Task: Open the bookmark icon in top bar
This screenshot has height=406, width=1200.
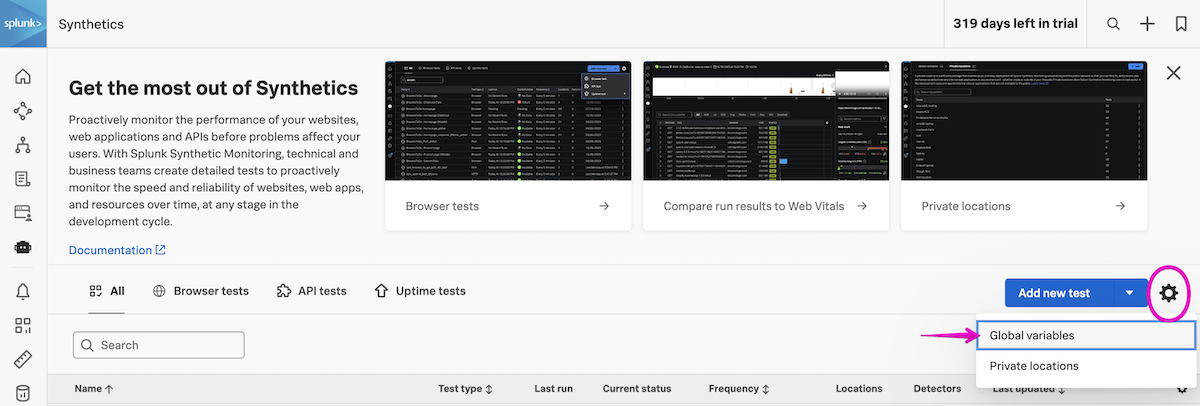Action: pos(1181,24)
